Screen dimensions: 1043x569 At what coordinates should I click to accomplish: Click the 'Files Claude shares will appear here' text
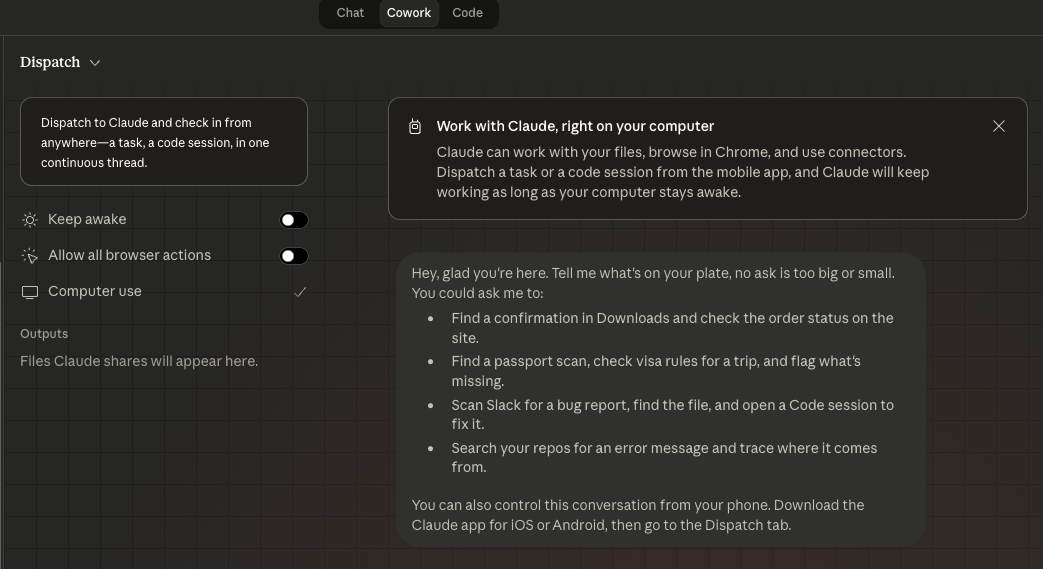(x=139, y=361)
